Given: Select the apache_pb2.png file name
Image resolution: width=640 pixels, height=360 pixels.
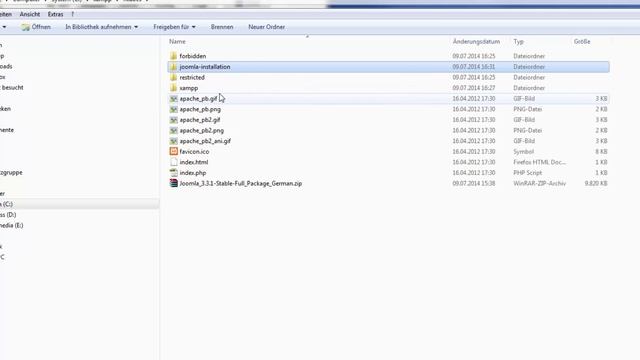Looking at the screenshot, I should click(x=202, y=130).
